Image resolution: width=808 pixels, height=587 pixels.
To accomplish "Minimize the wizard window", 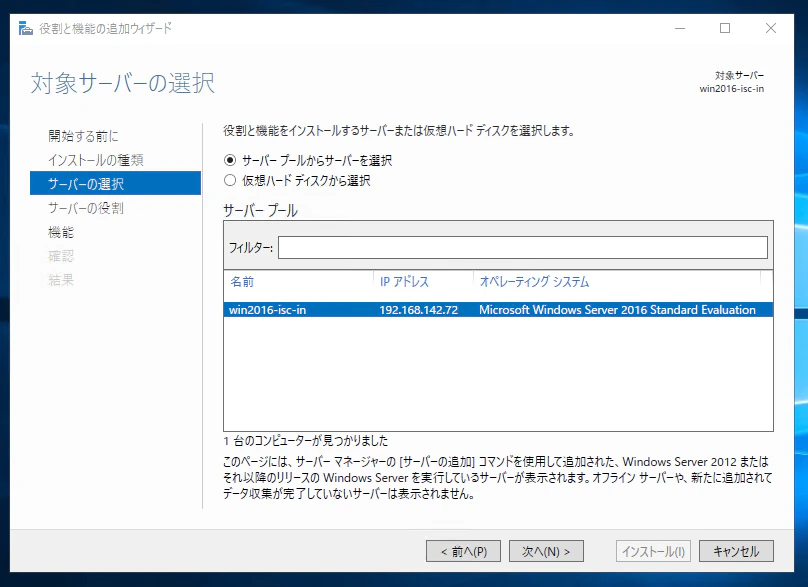I will click(680, 28).
